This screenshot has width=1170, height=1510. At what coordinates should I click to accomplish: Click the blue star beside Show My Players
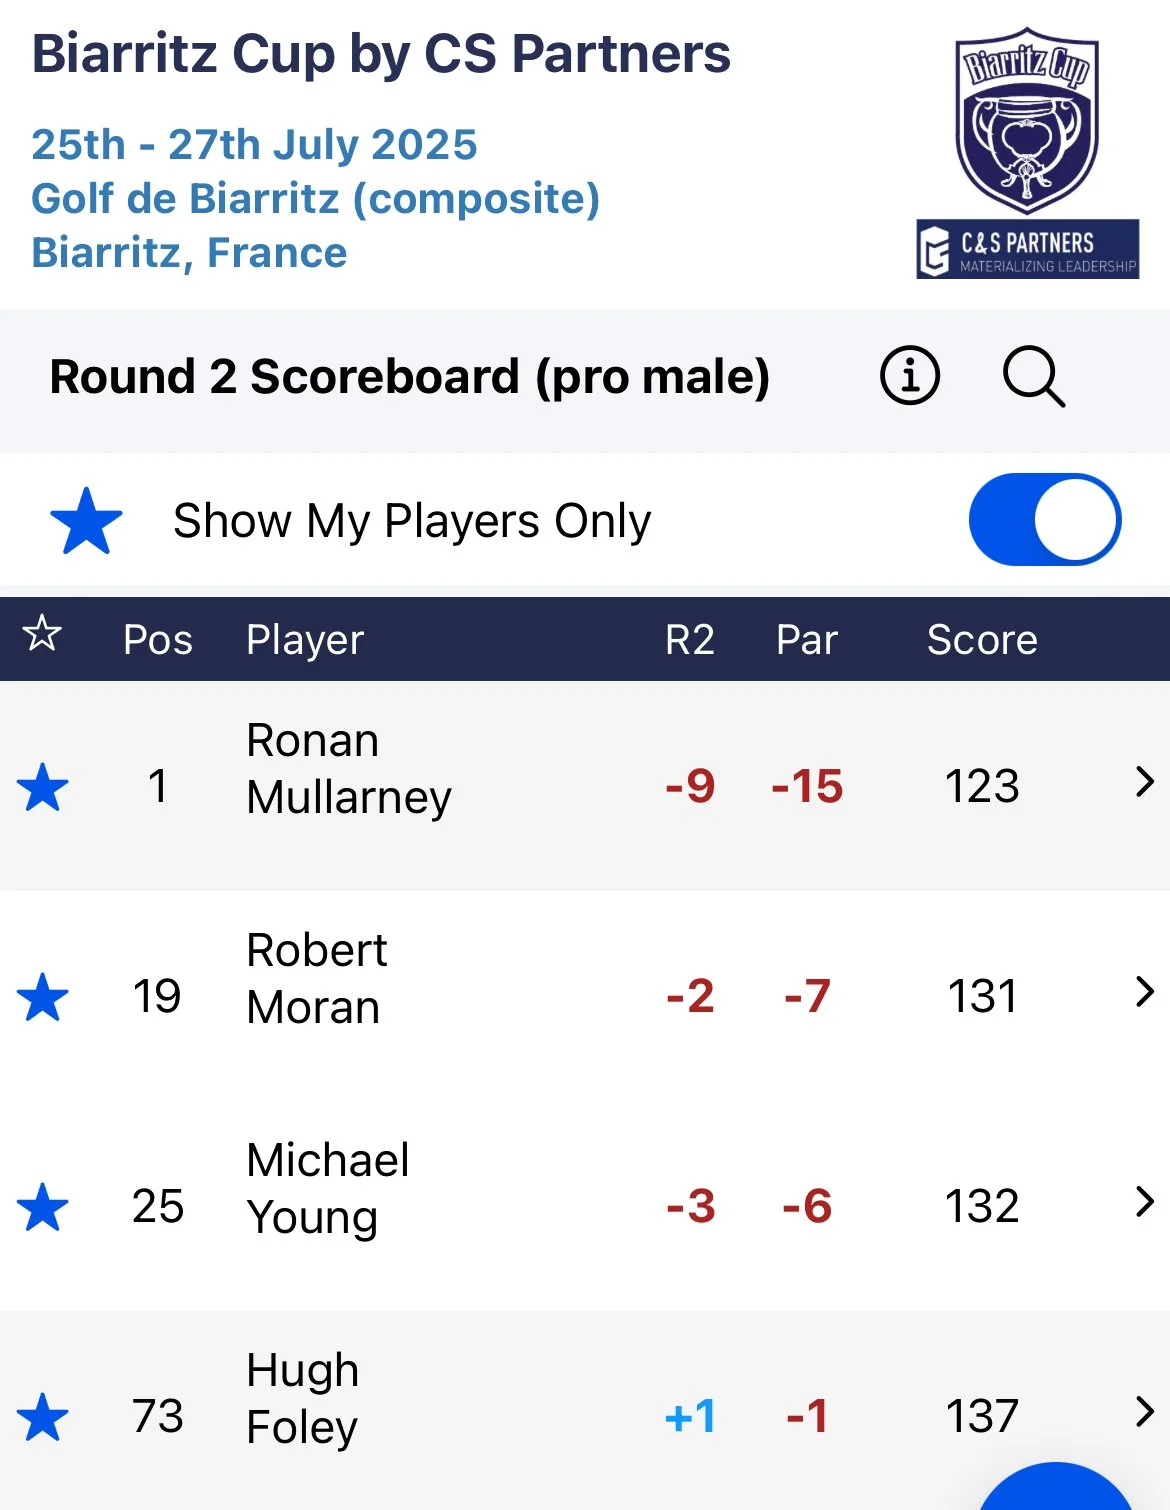(86, 521)
